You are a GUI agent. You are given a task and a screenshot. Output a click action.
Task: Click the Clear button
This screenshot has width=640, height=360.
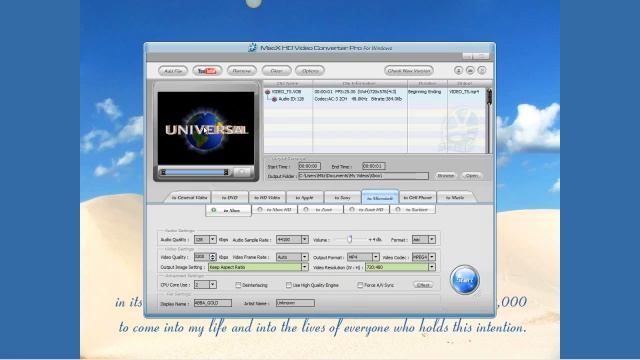pos(276,71)
